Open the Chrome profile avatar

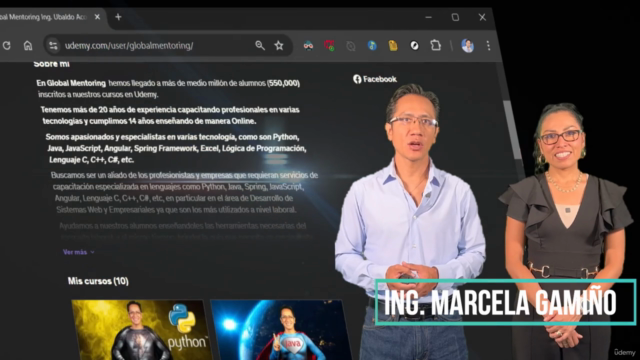pos(467,45)
